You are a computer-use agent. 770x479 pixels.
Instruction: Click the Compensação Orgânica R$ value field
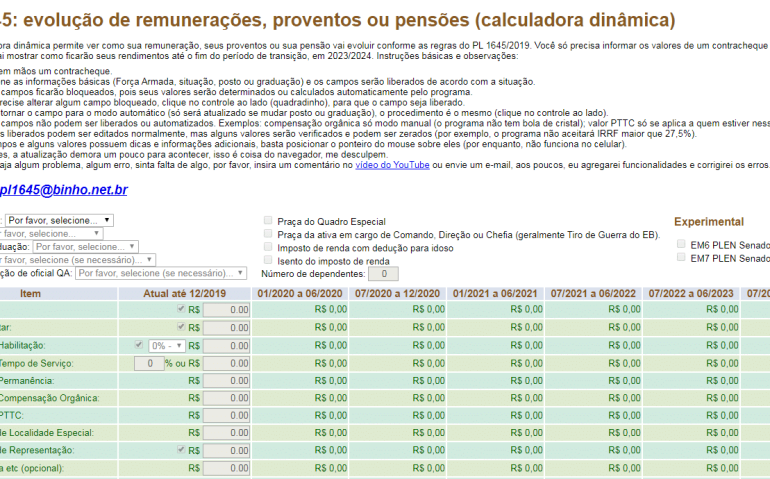coord(226,398)
